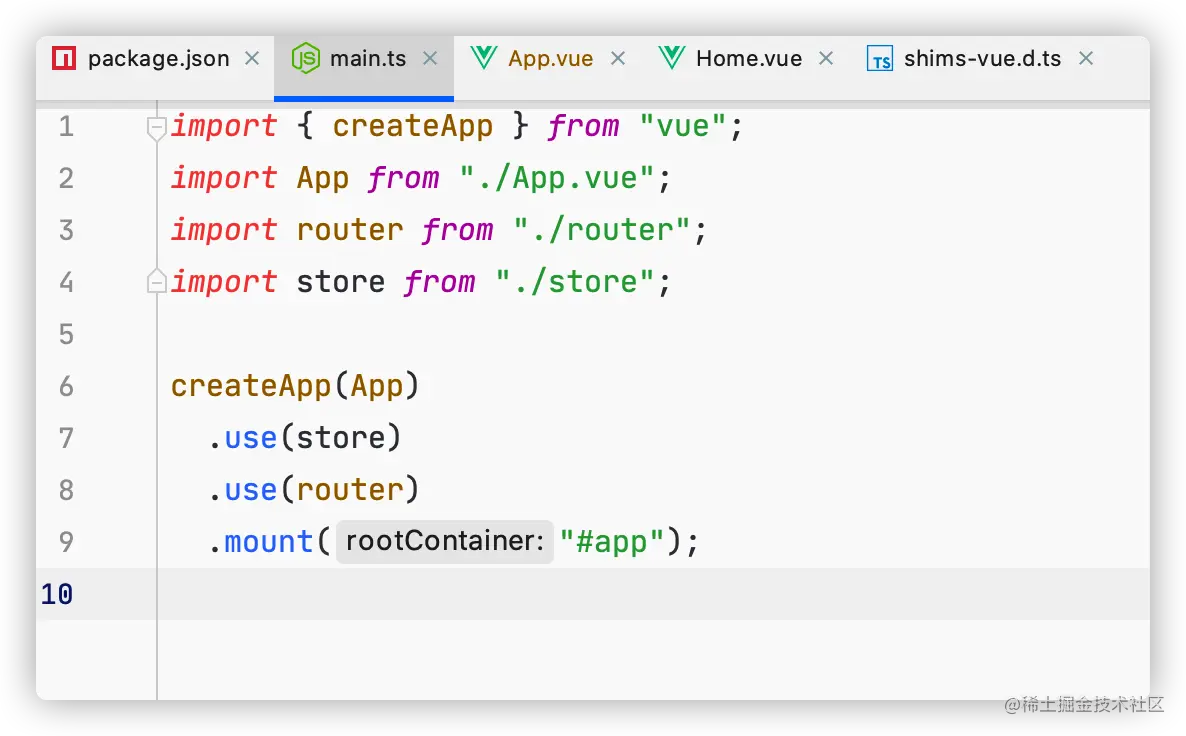Close the Home.vue tab

pos(826,58)
